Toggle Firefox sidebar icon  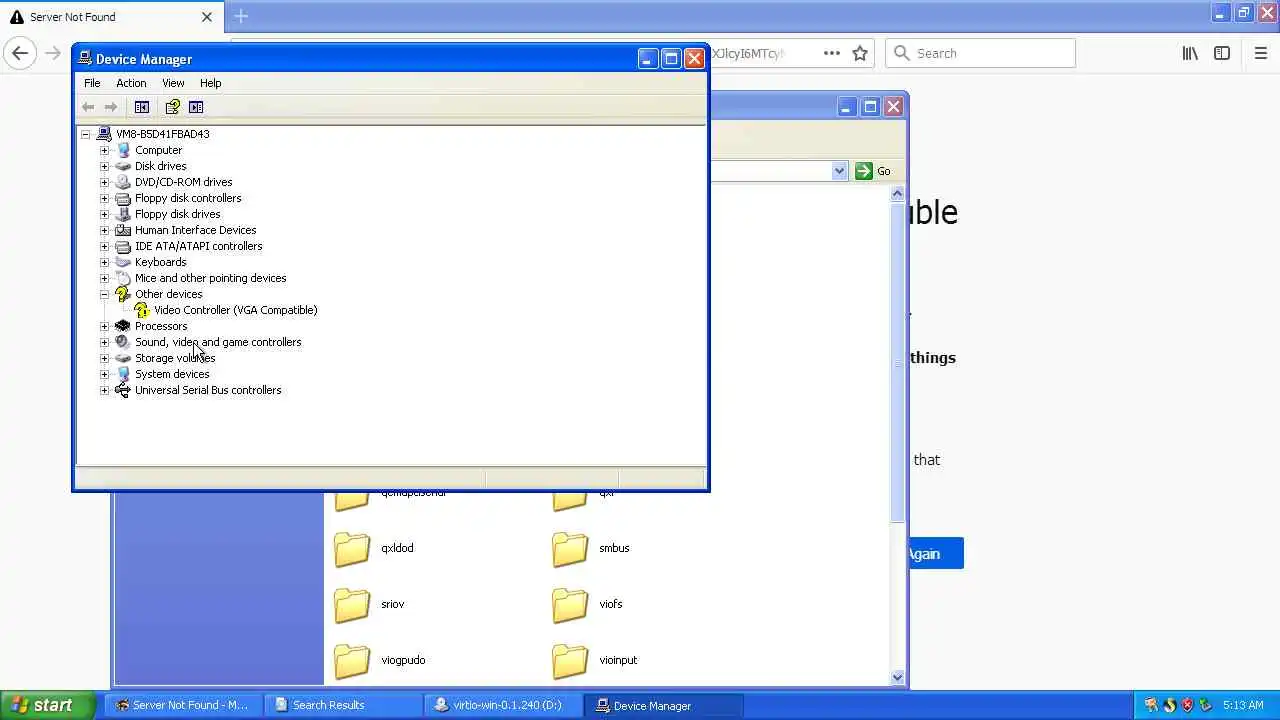(x=1222, y=54)
